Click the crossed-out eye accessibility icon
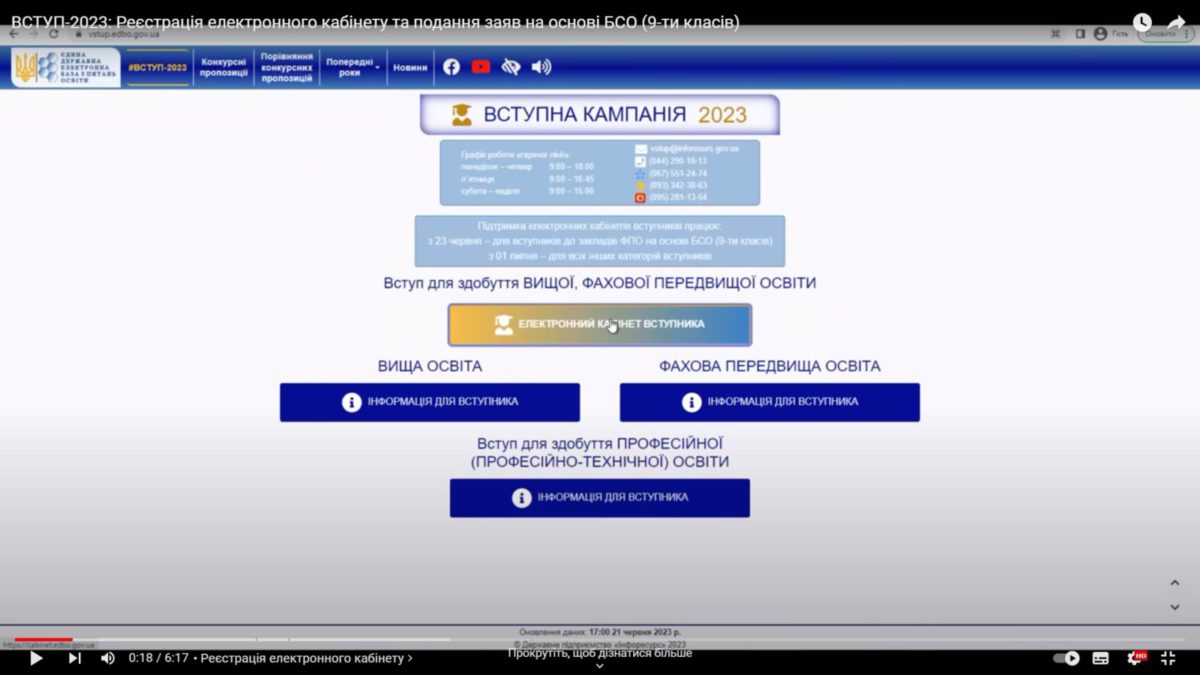1200x675 pixels. [x=511, y=67]
